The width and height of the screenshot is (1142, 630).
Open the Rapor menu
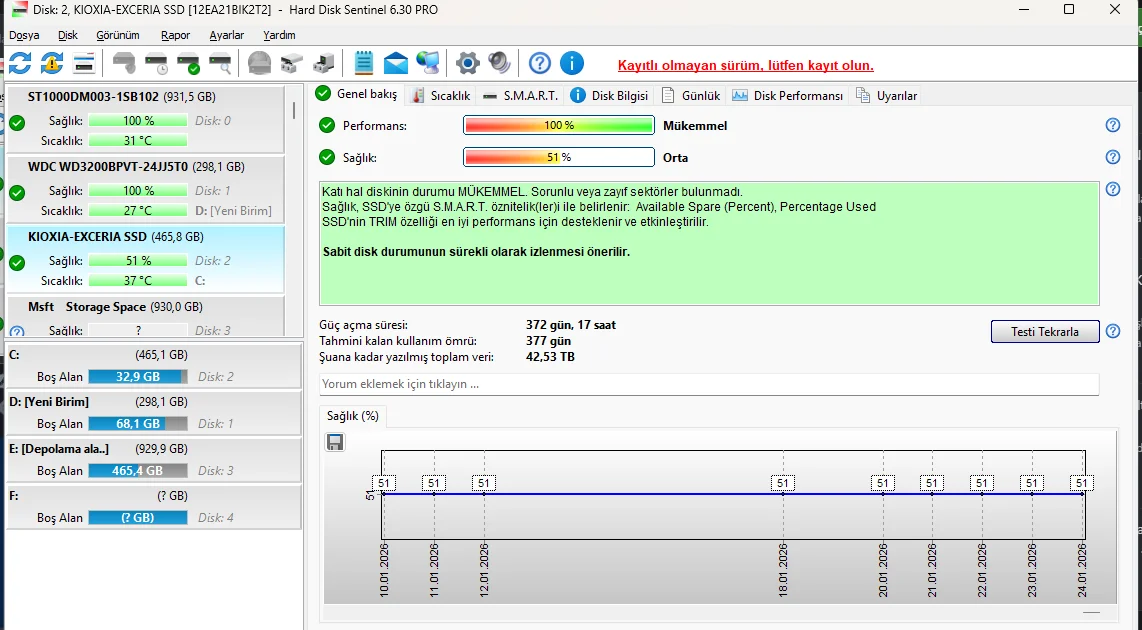[x=175, y=35]
